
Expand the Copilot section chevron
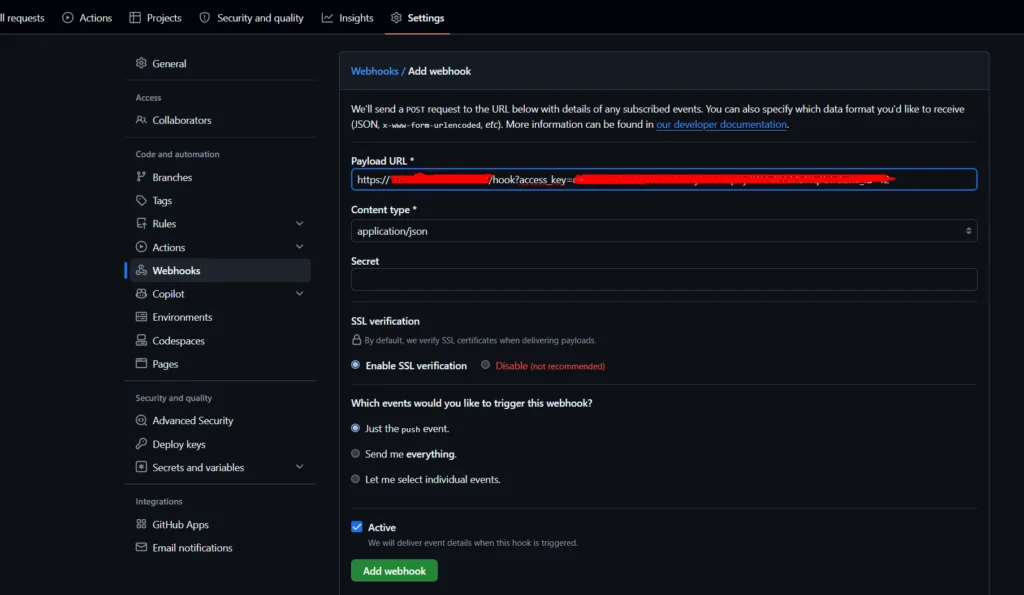300,294
